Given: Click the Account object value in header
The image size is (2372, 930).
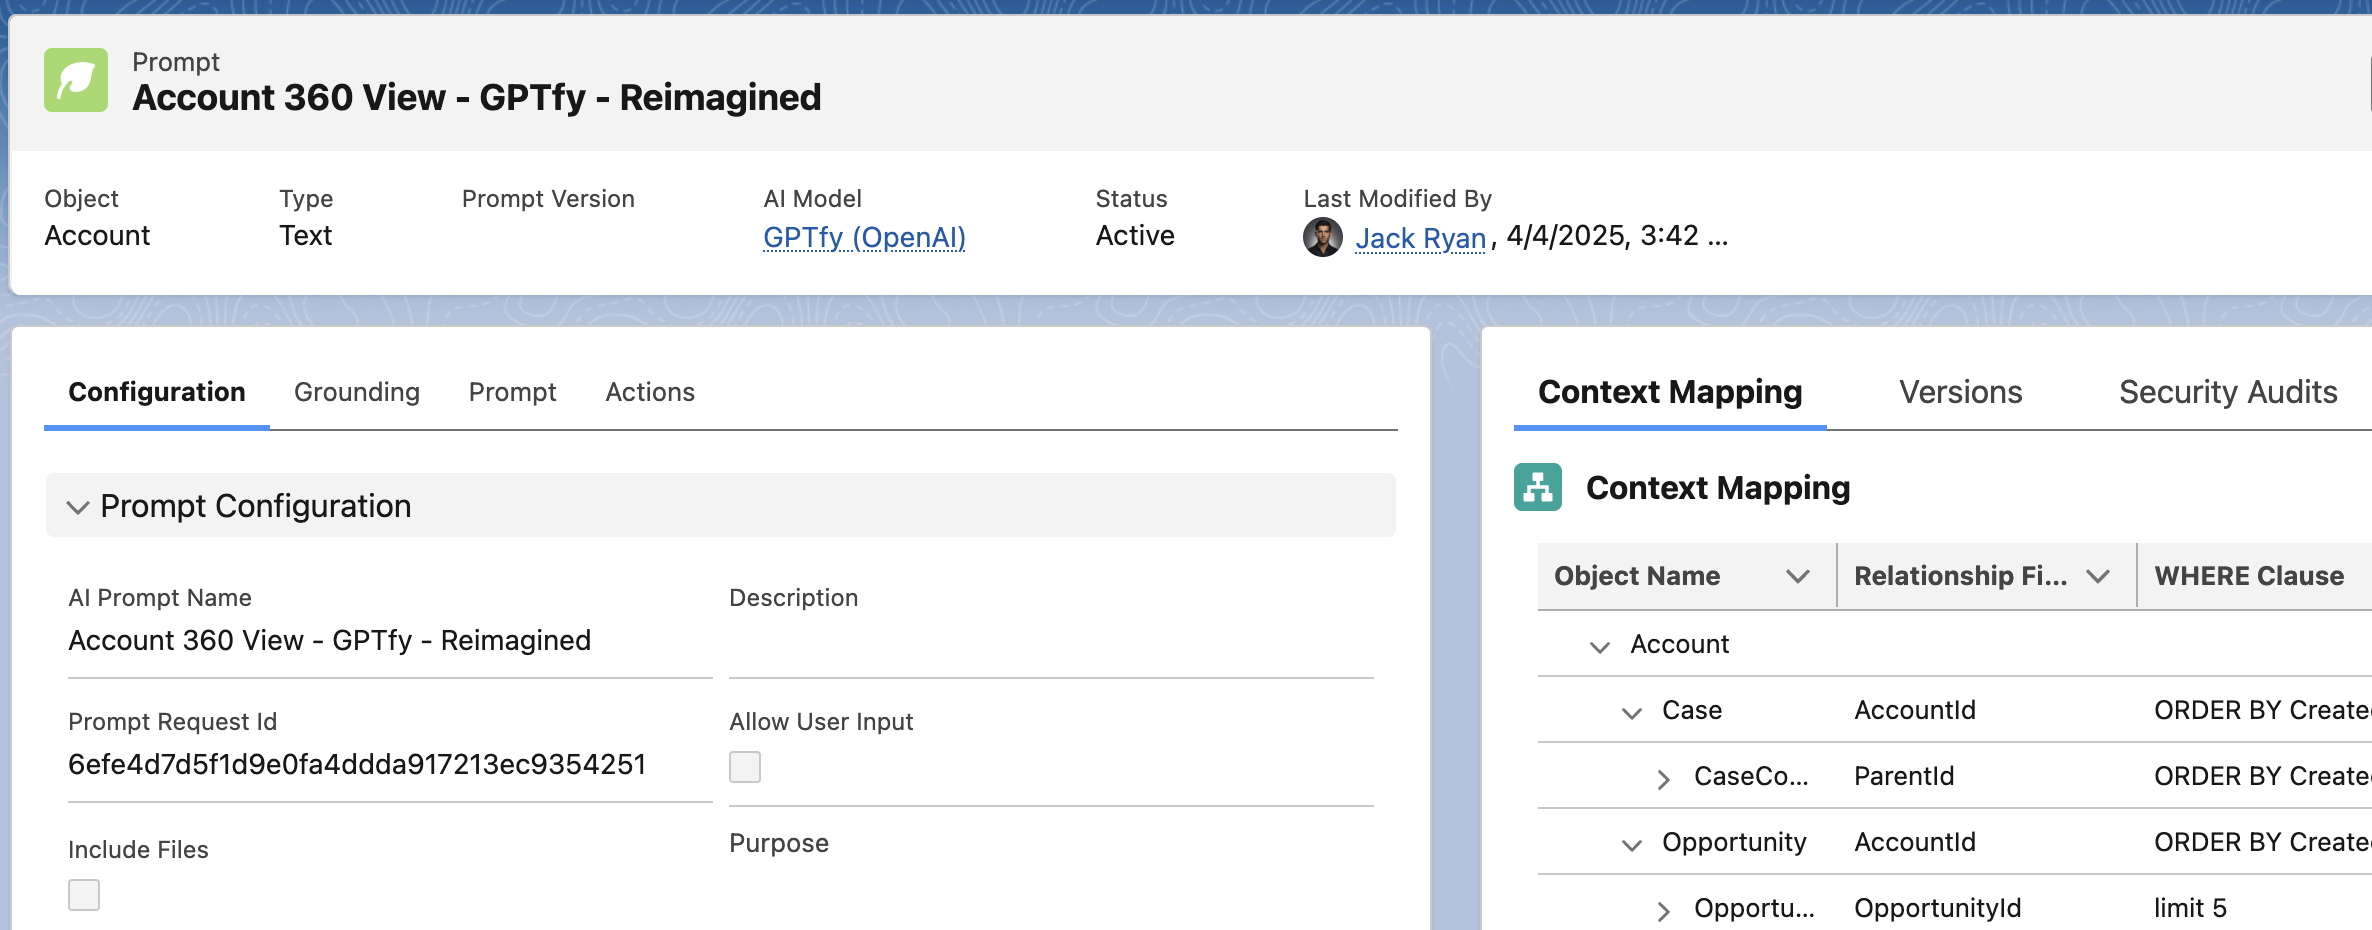Looking at the screenshot, I should (x=97, y=236).
